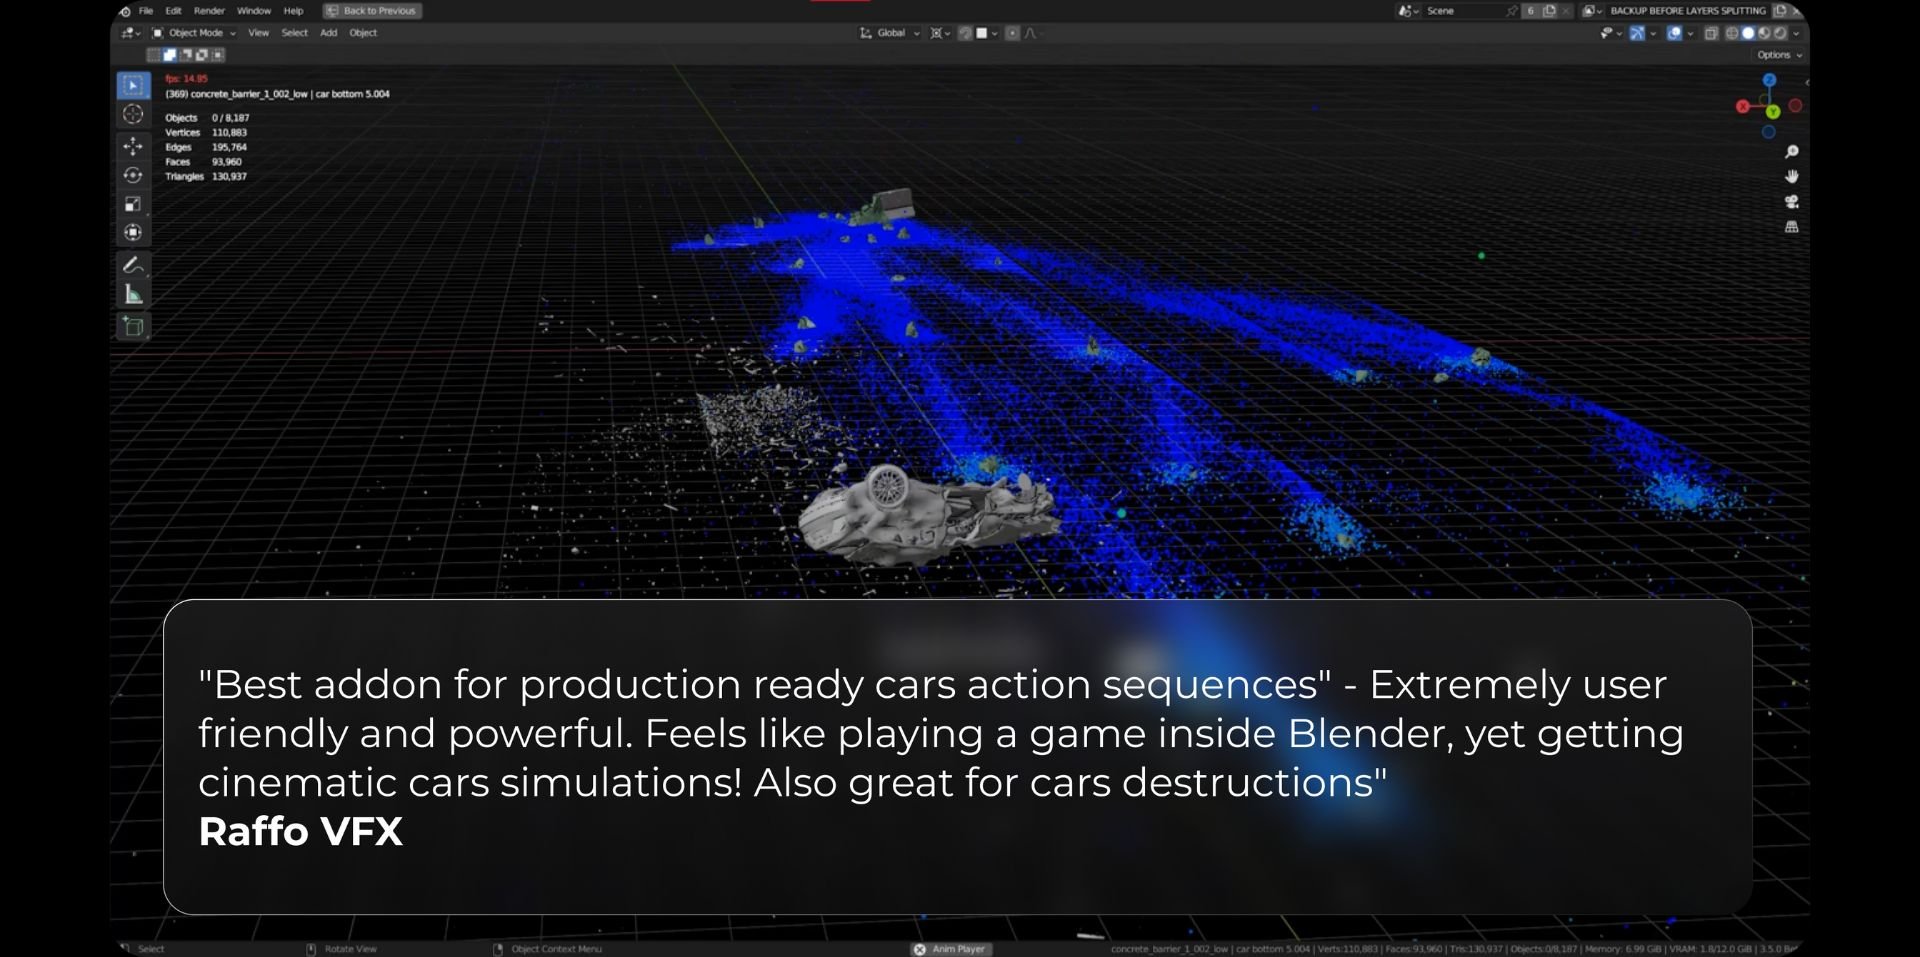The image size is (1920, 957).
Task: Click the Objects 0 / 8,187 stat
Action: click(x=207, y=118)
